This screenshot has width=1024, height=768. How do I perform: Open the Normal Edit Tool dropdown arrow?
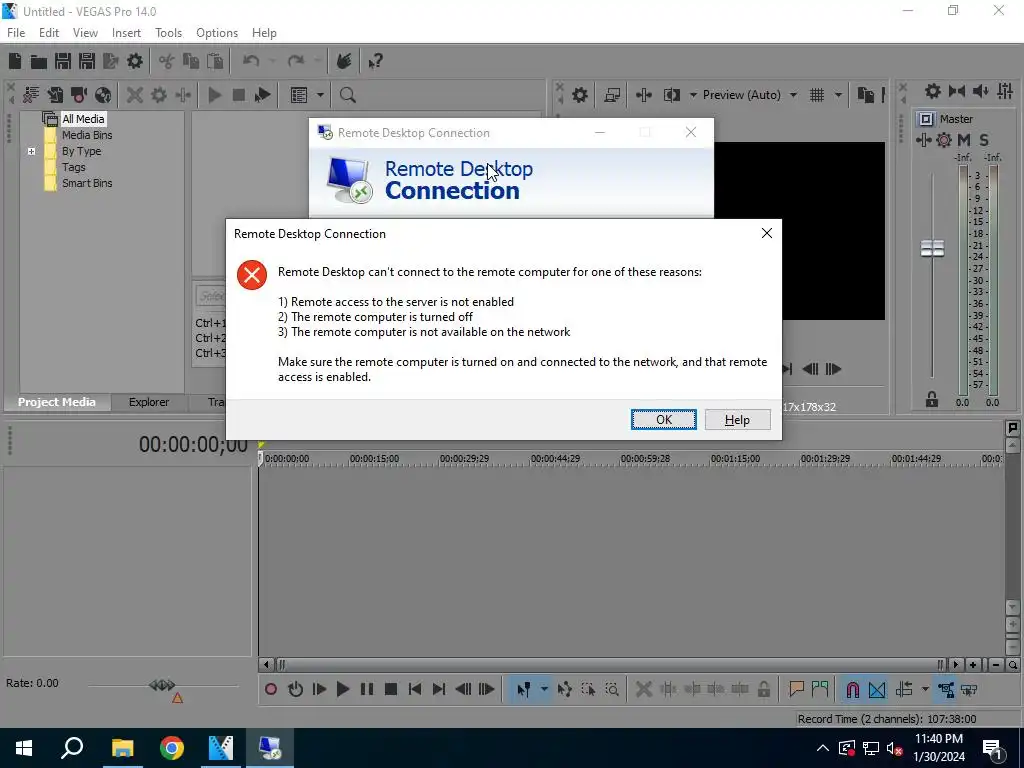(544, 689)
